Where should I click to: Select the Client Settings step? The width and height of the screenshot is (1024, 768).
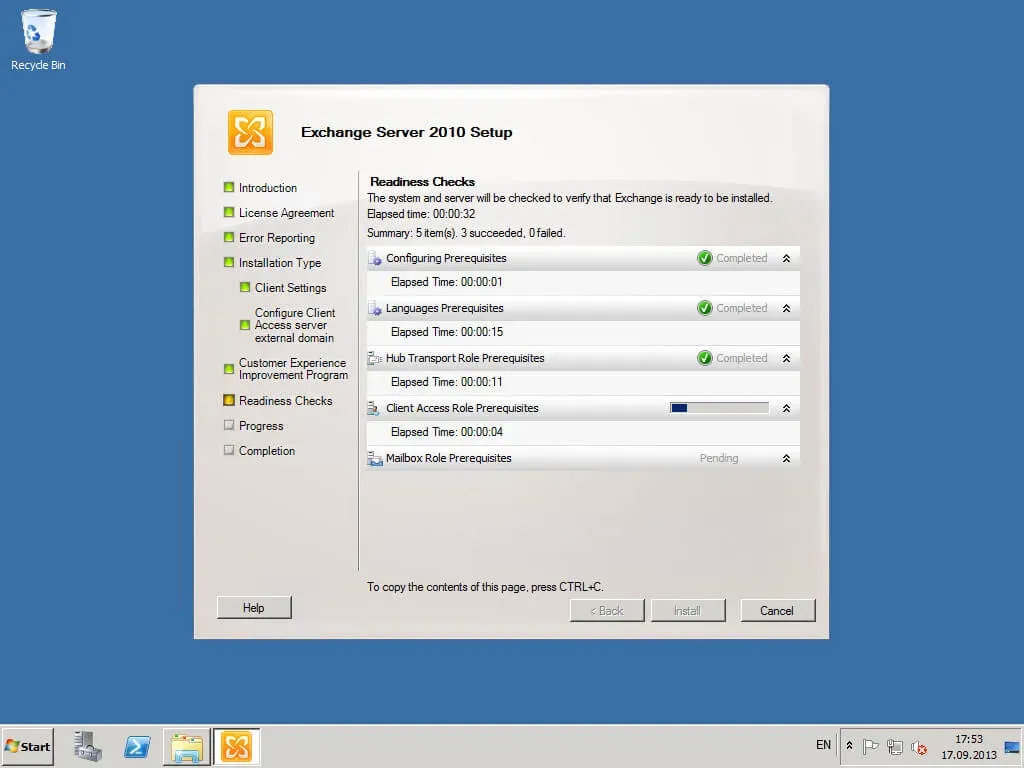click(x=291, y=288)
